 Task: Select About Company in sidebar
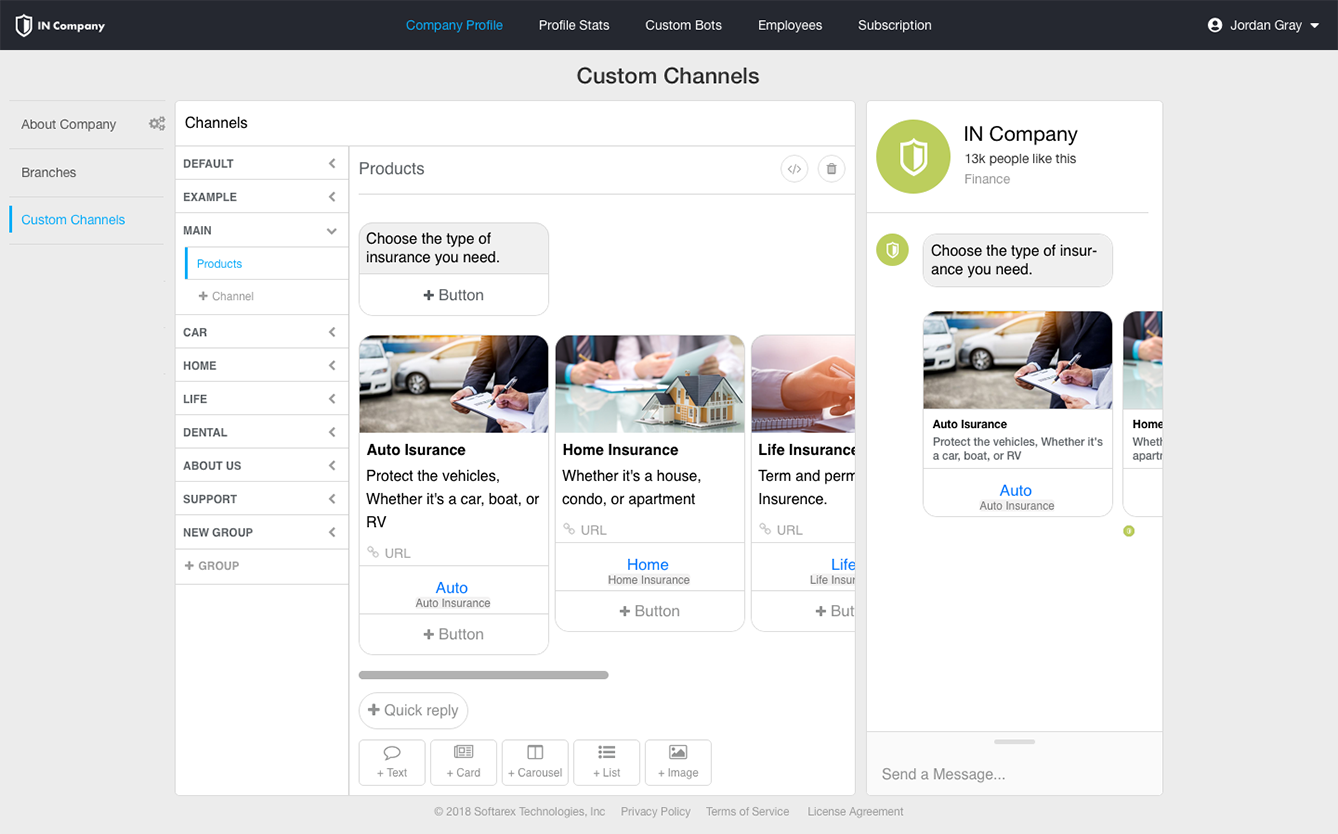69,124
